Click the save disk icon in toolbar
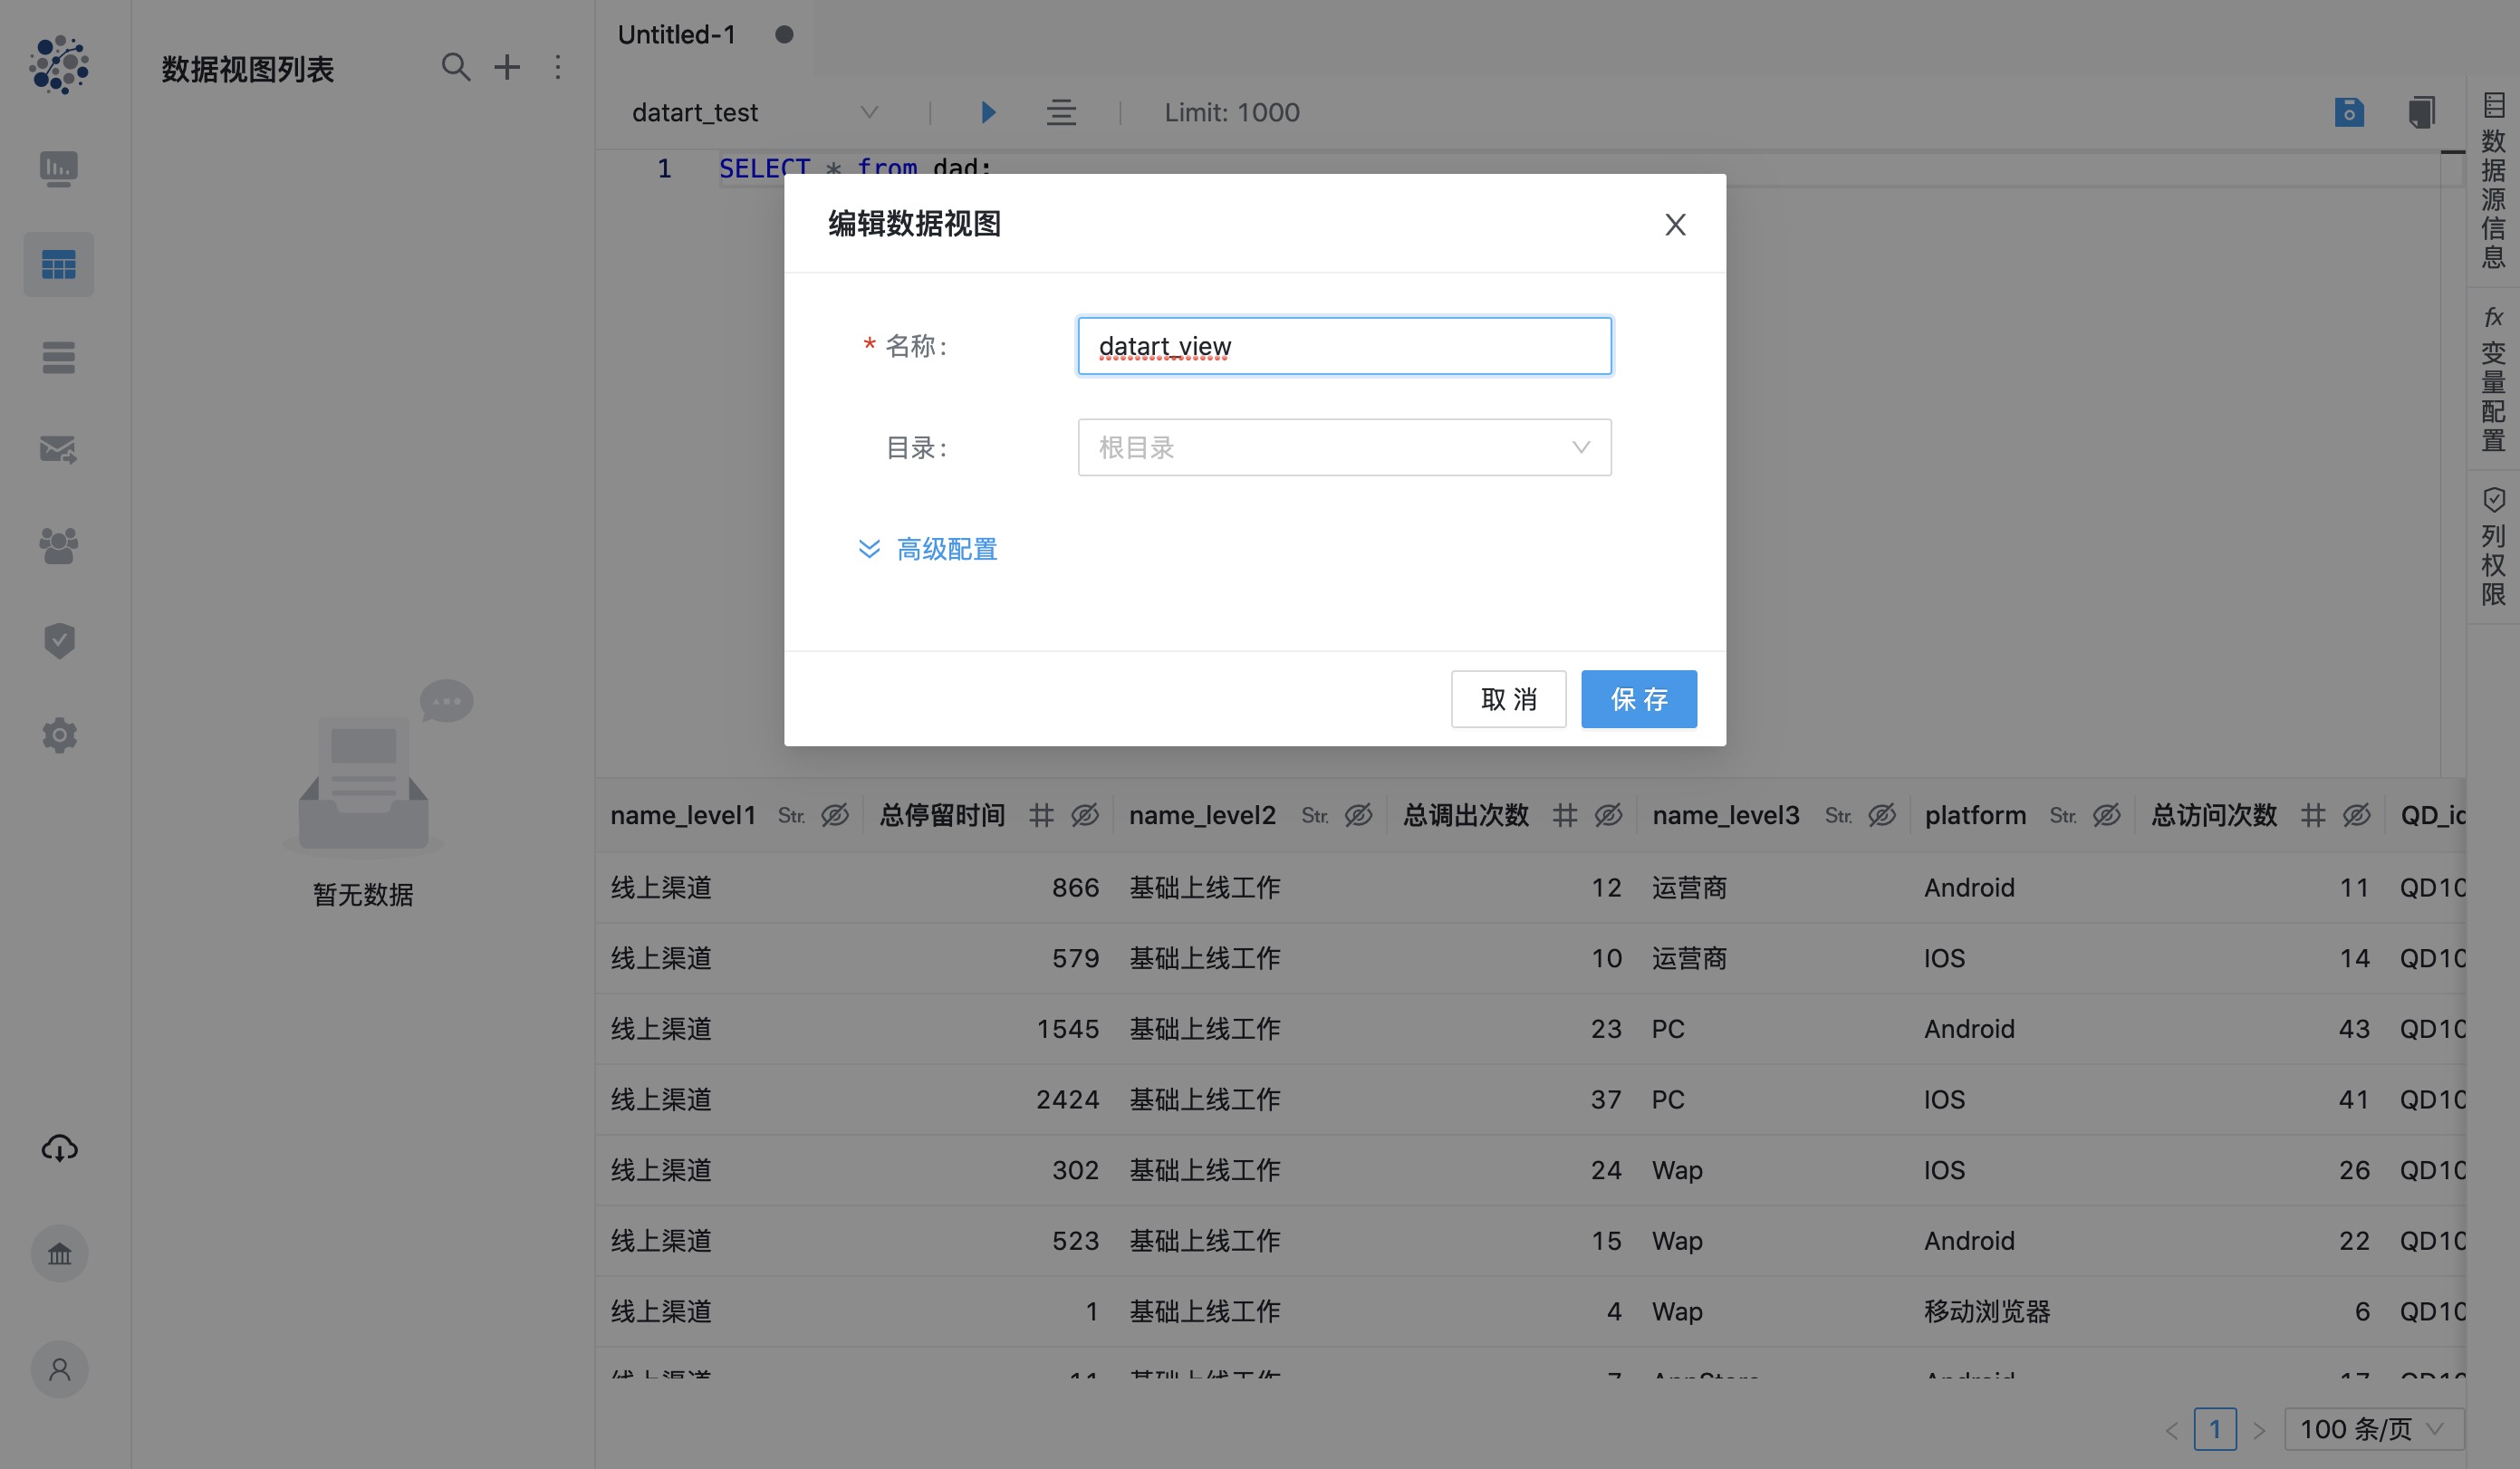 [x=2349, y=112]
